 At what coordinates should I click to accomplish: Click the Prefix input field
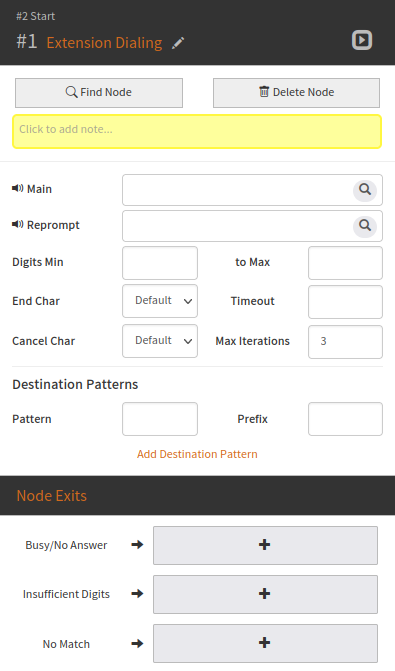point(345,419)
